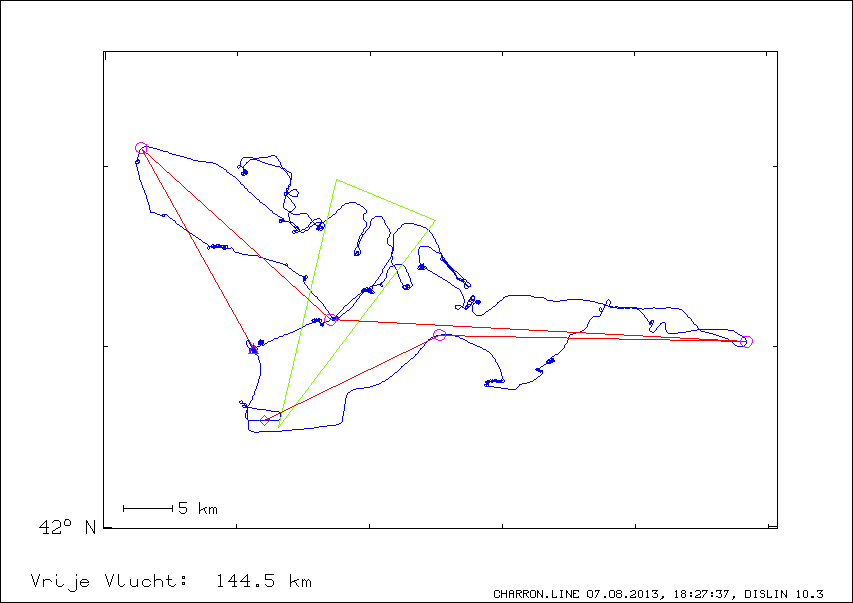Click the magenta circle at the end of the red leg from the diamond
Image resolution: width=853 pixels, height=603 pixels.
(440, 335)
